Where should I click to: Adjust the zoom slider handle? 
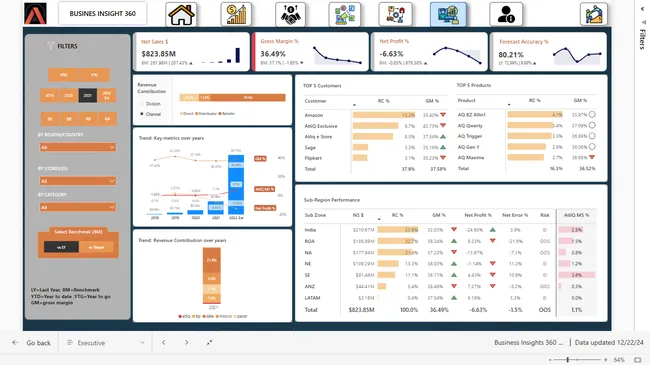point(568,360)
